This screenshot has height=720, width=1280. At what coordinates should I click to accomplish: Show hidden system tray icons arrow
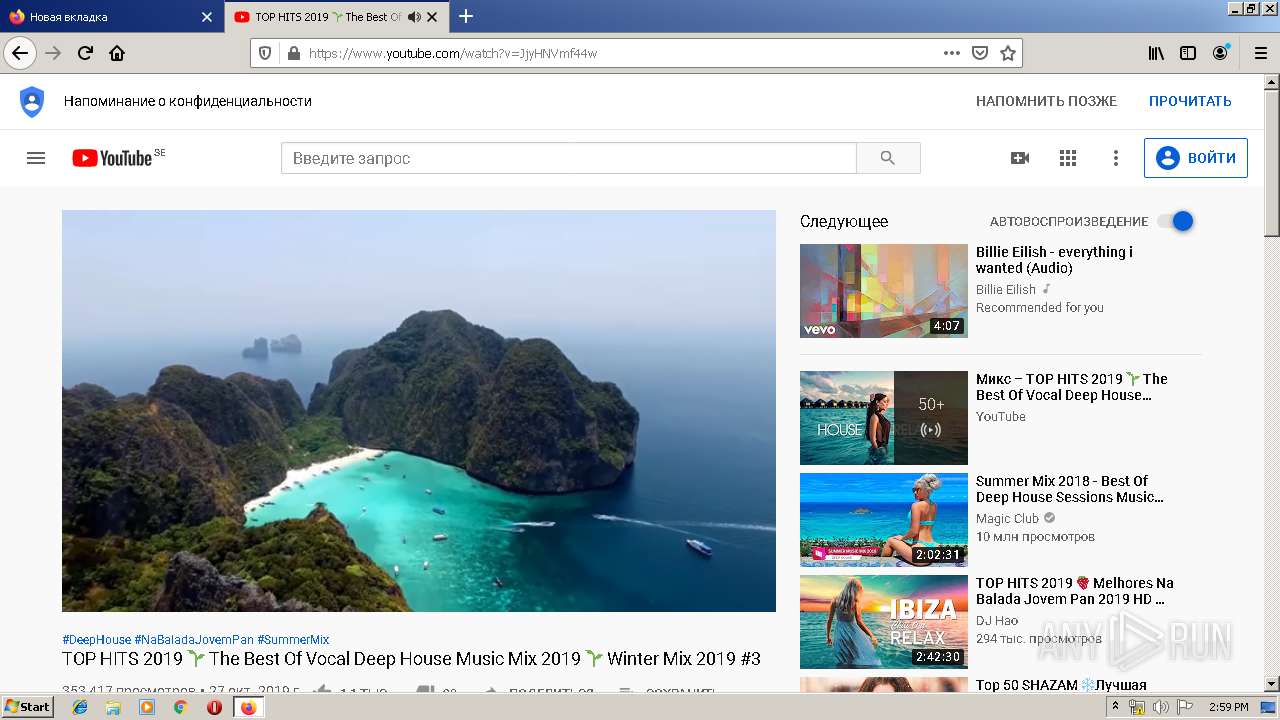1115,707
